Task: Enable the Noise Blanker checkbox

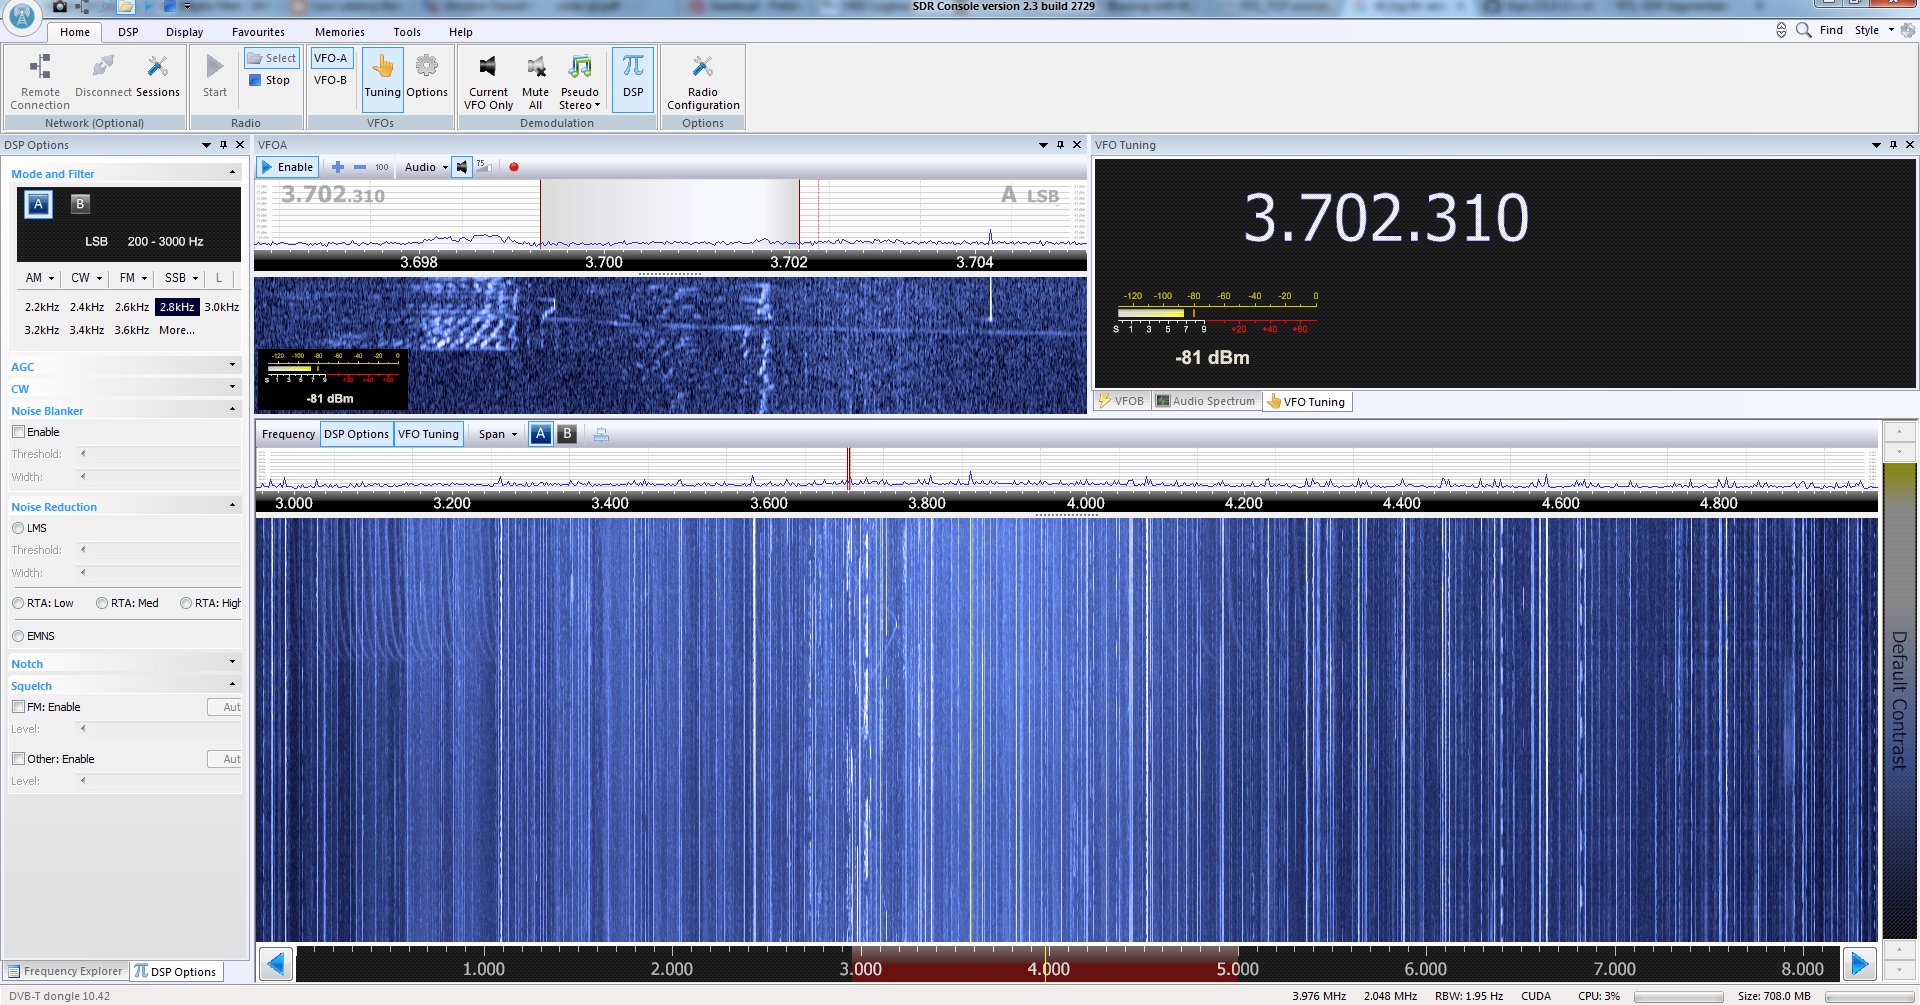Action: (19, 432)
